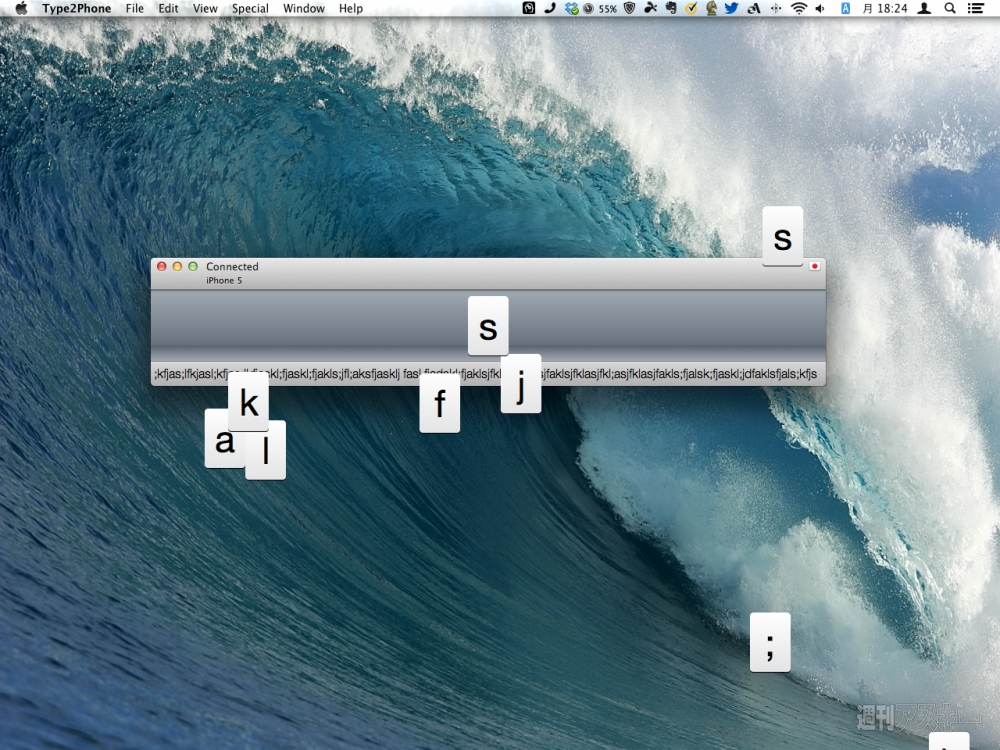Open the Dropbox menu bar icon
Viewport: 1000px width, 750px height.
[571, 8]
